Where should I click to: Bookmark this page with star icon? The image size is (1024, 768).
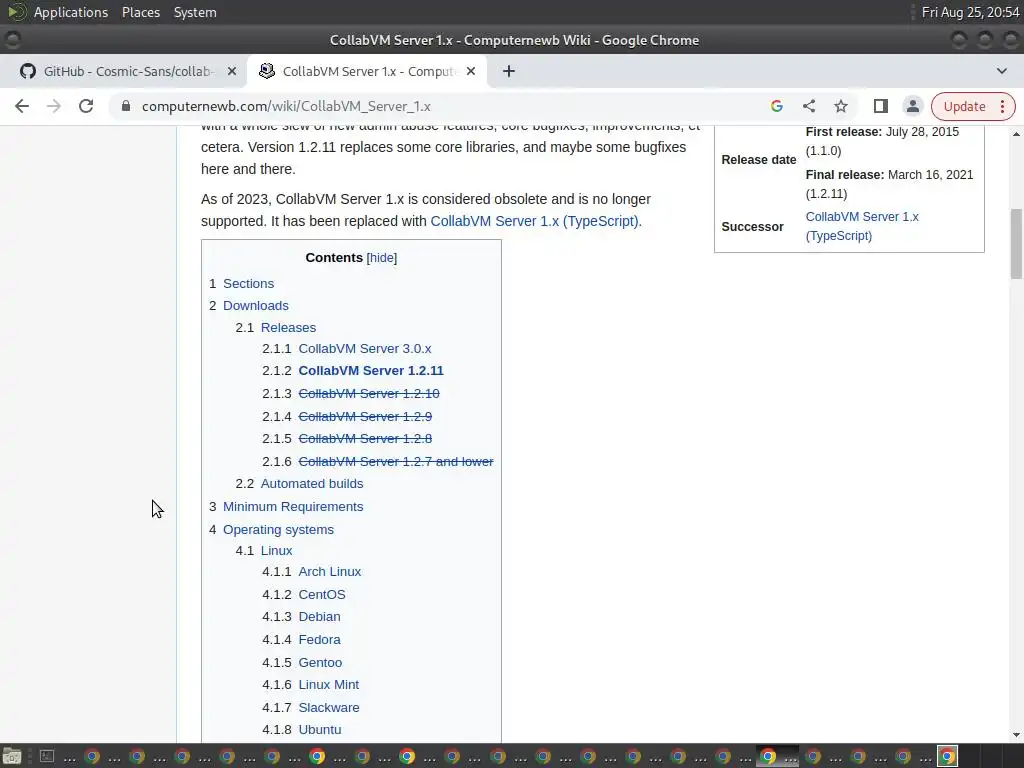840,106
